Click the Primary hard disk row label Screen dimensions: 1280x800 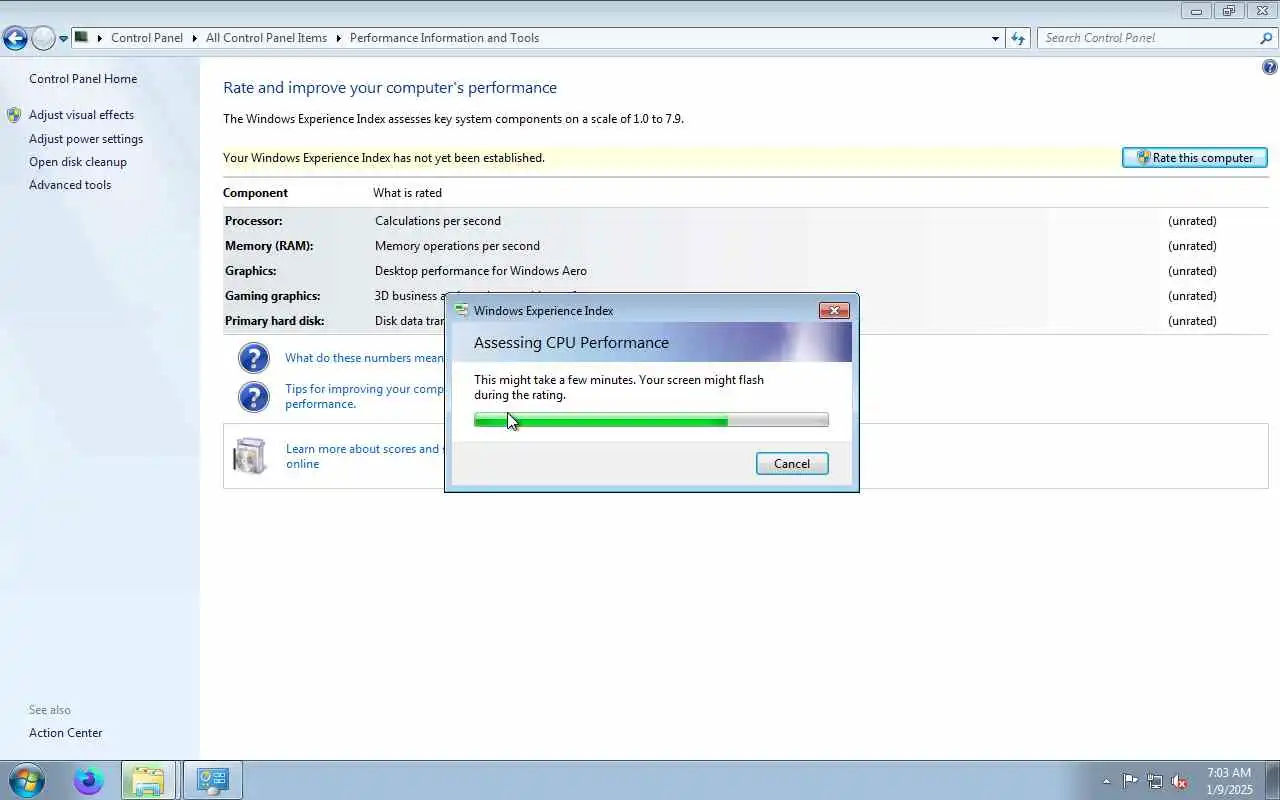click(x=274, y=321)
